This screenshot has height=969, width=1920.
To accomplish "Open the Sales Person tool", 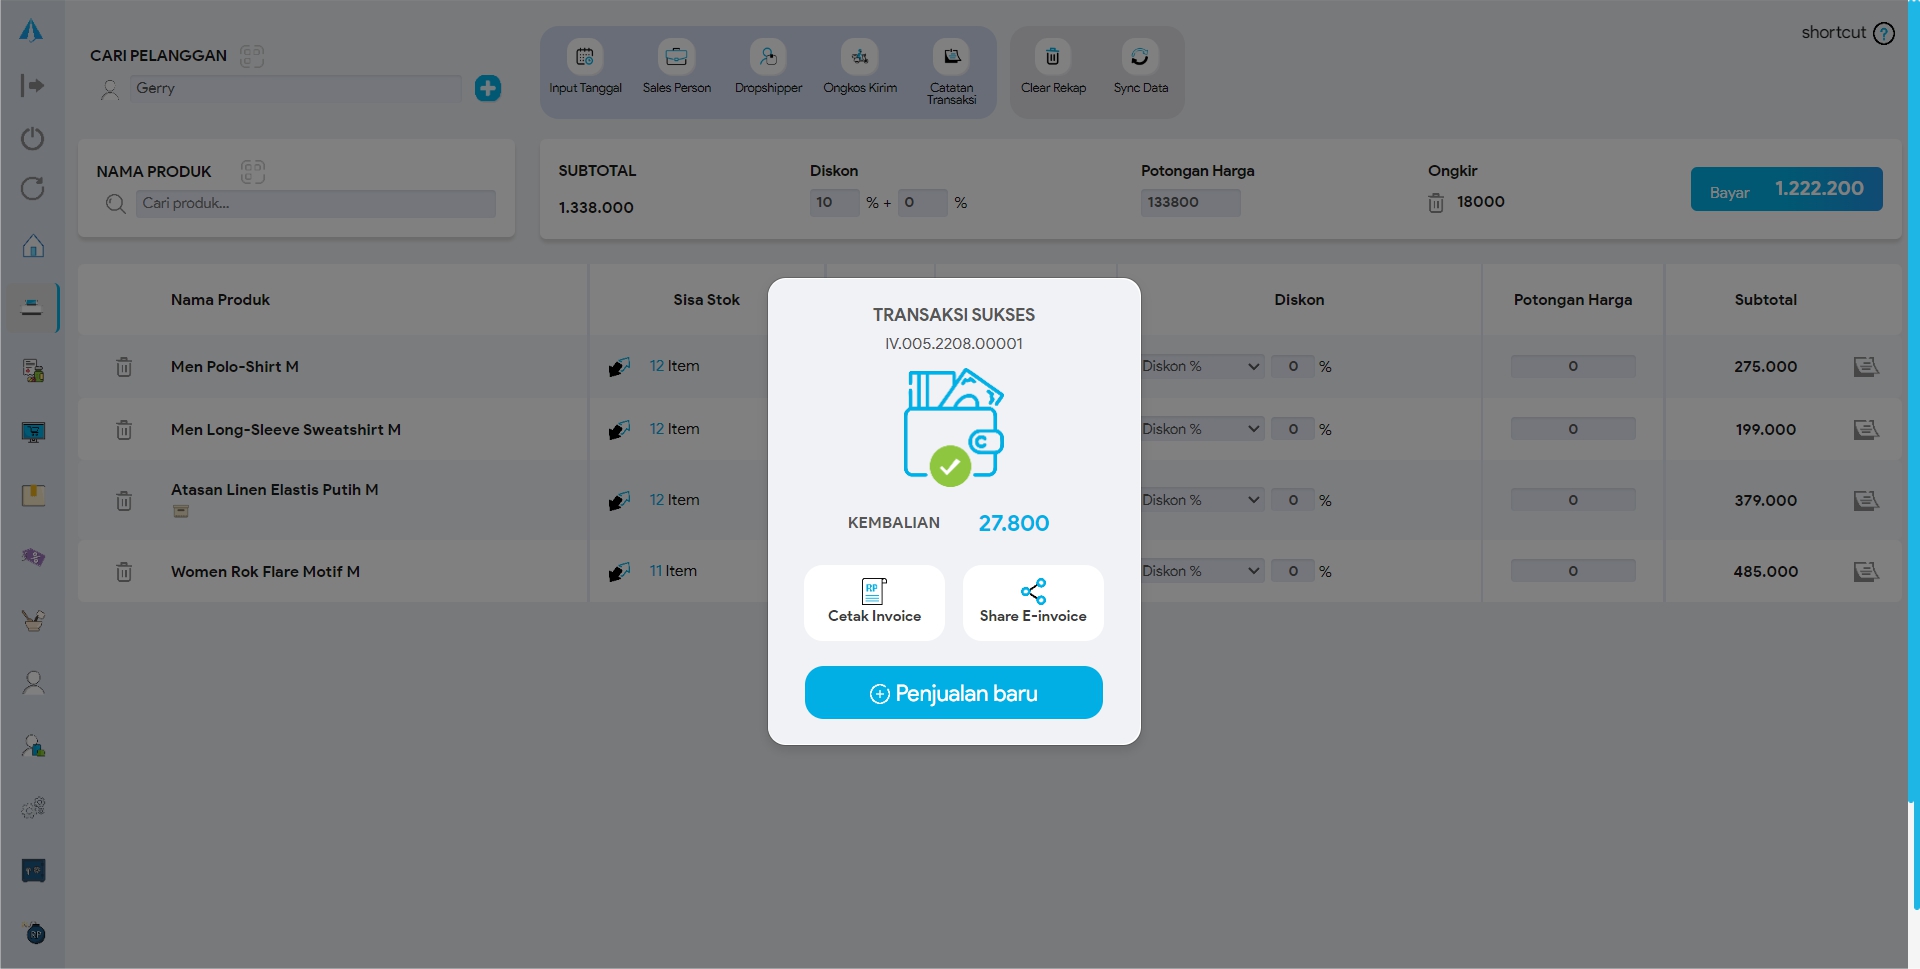I will tap(676, 57).
